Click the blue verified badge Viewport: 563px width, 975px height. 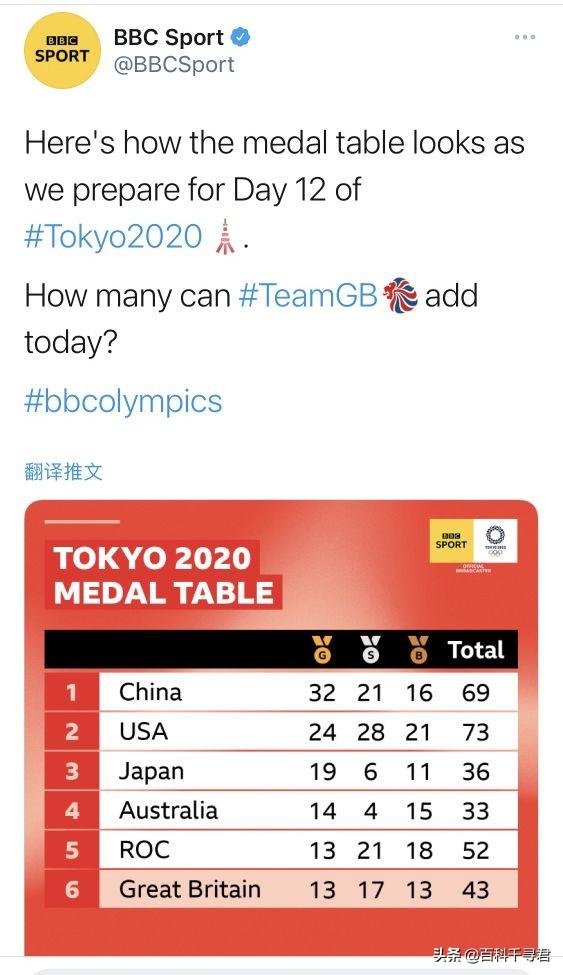[x=241, y=37]
